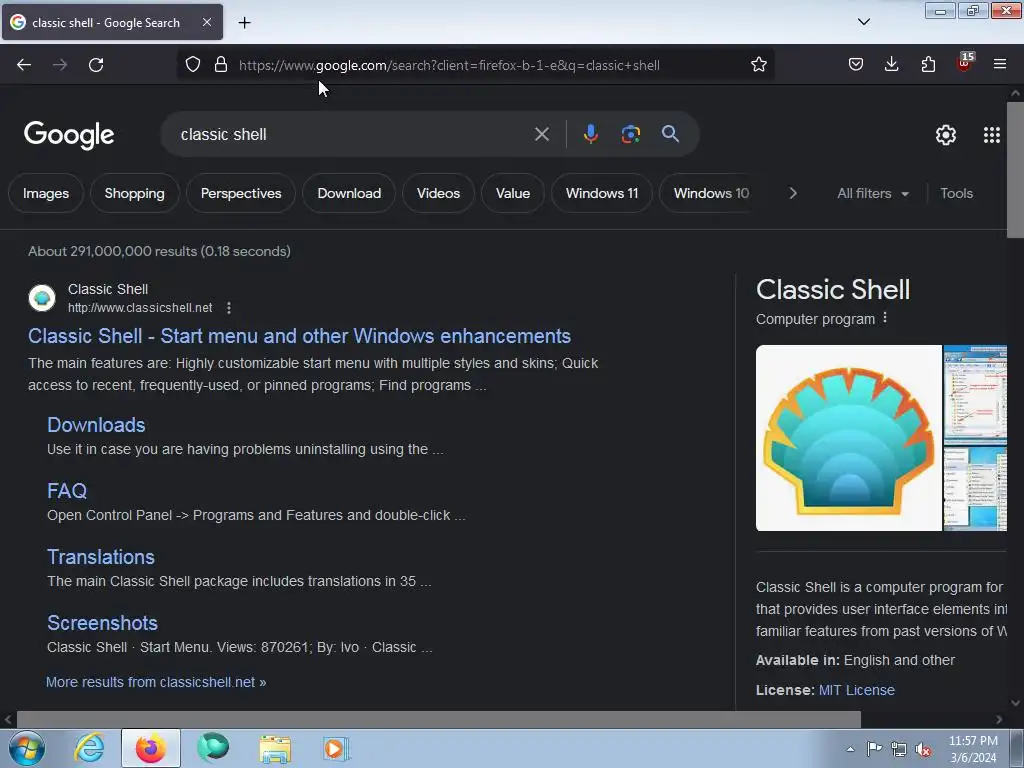Image resolution: width=1024 pixels, height=768 pixels.
Task: Open the three-dot menu beside classicshell.net
Action: pyautogui.click(x=229, y=308)
